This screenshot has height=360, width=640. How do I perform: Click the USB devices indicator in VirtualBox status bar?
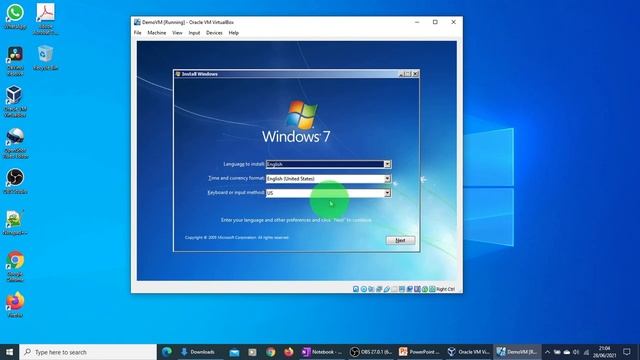point(387,289)
